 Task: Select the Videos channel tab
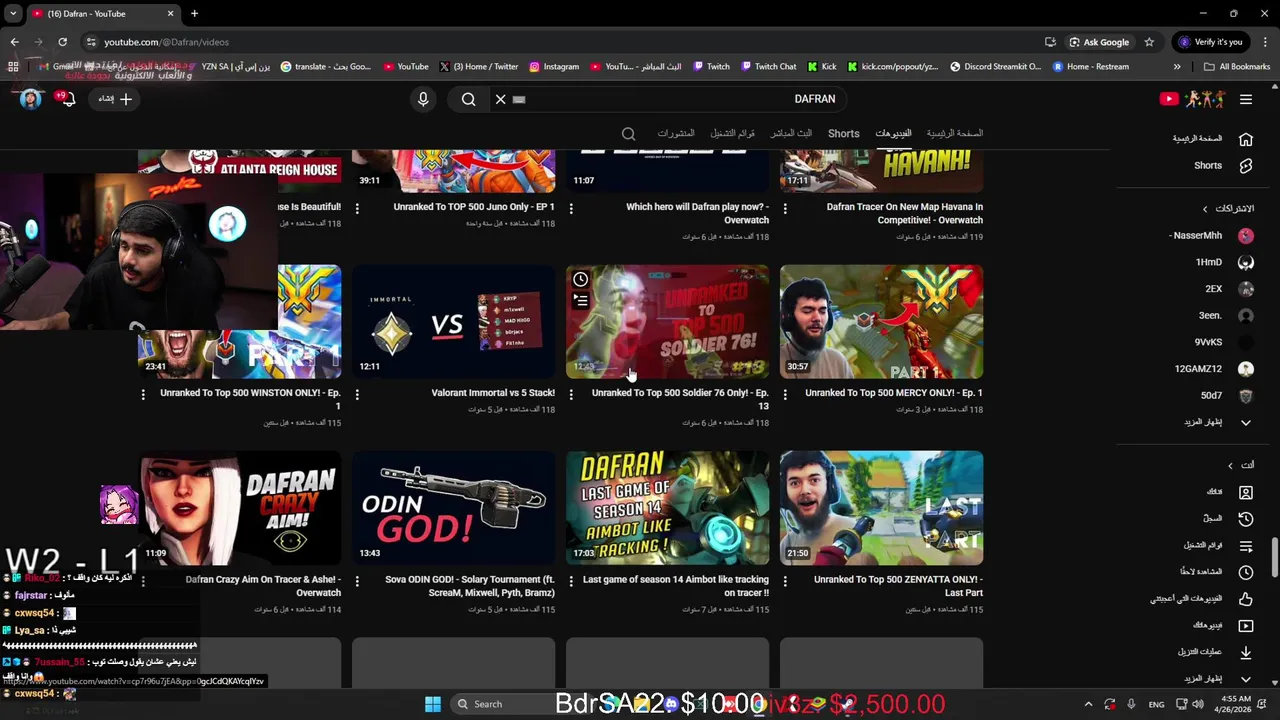tap(893, 134)
